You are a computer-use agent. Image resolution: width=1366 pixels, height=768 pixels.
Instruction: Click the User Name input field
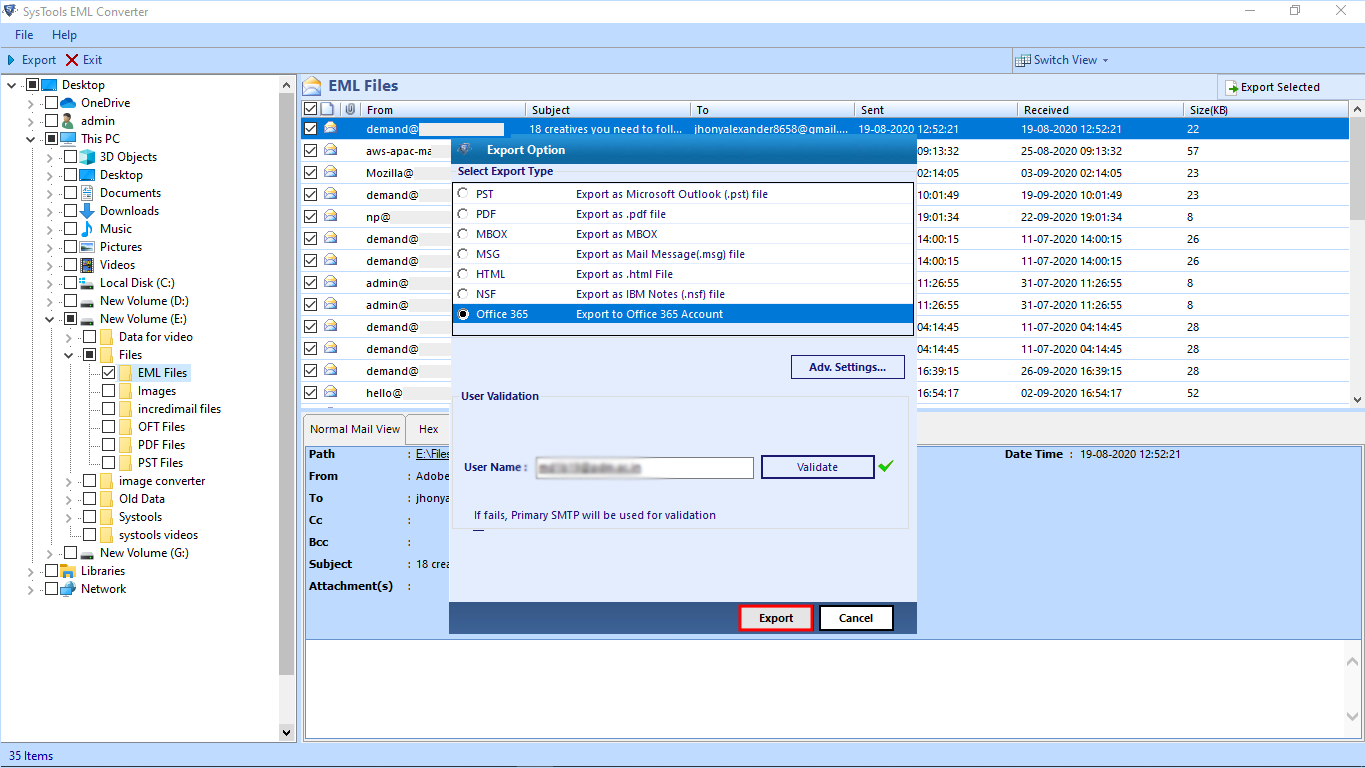pos(644,467)
